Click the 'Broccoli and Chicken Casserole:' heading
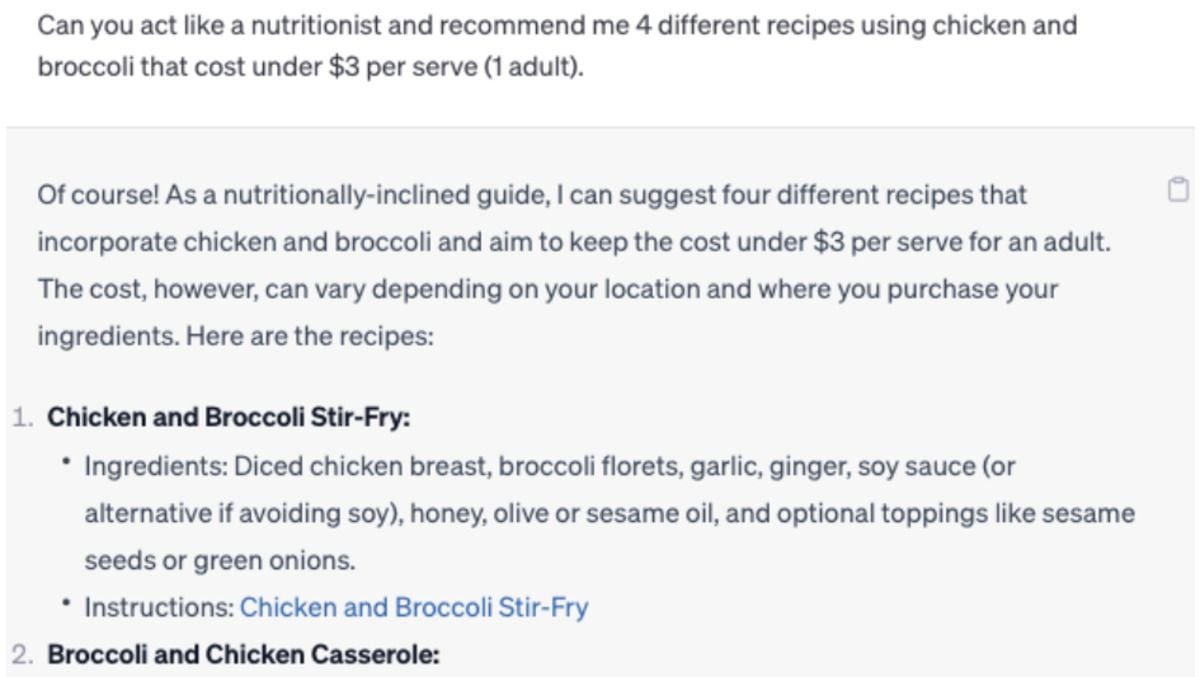Viewport: 1200px width, 677px height. (x=243, y=655)
